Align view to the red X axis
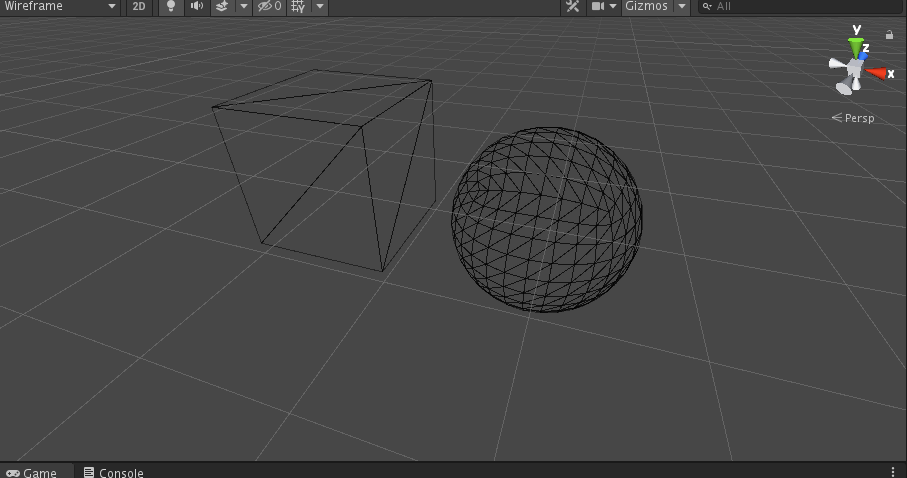 876,73
